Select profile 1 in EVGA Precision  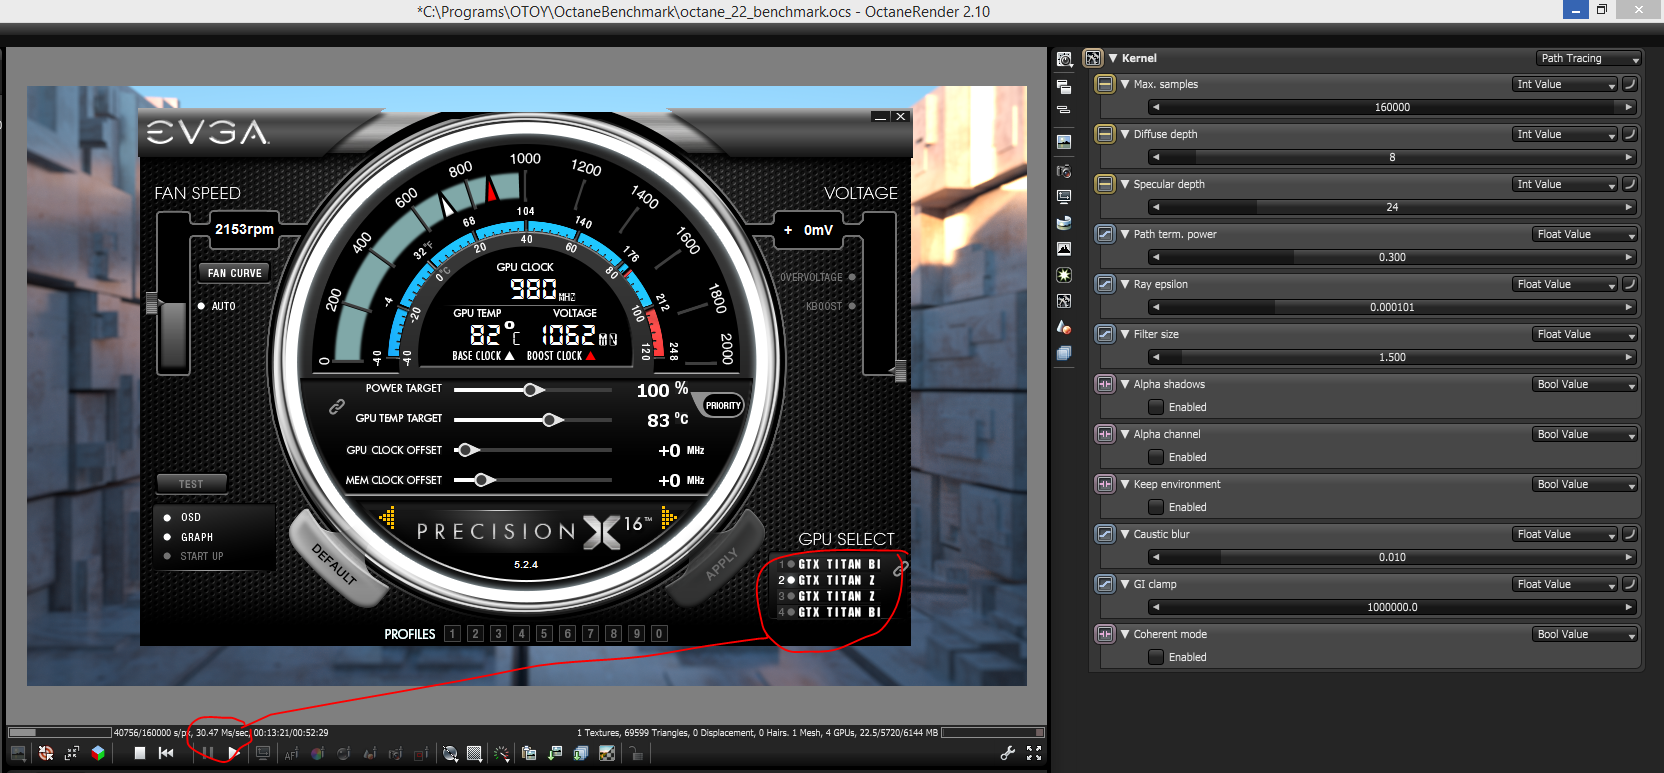[452, 633]
